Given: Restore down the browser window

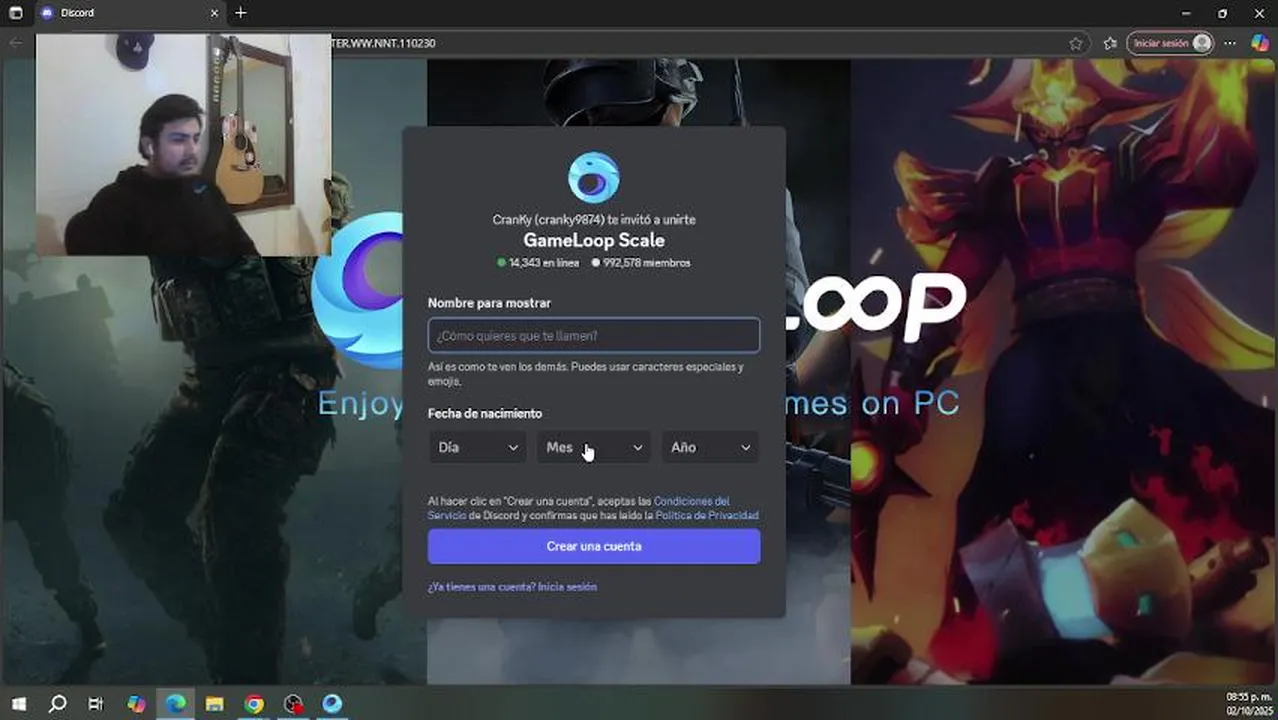Looking at the screenshot, I should coord(1222,13).
